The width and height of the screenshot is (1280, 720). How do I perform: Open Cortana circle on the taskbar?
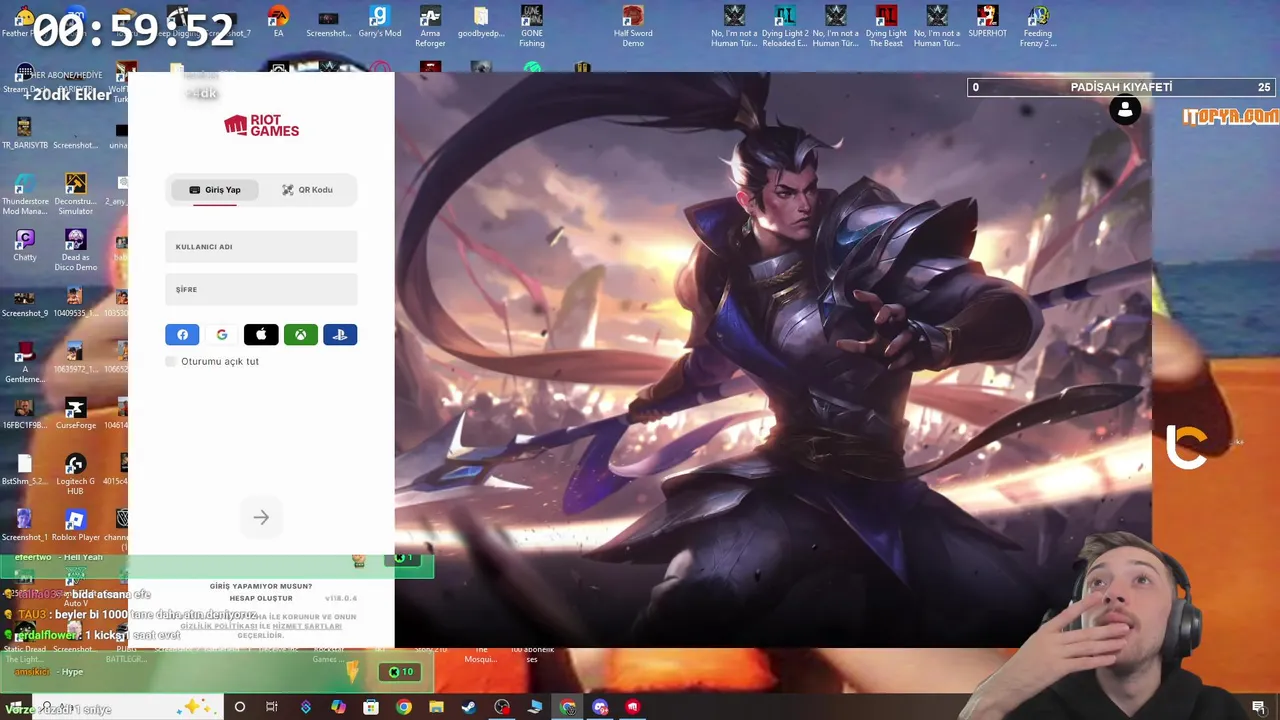[239, 707]
